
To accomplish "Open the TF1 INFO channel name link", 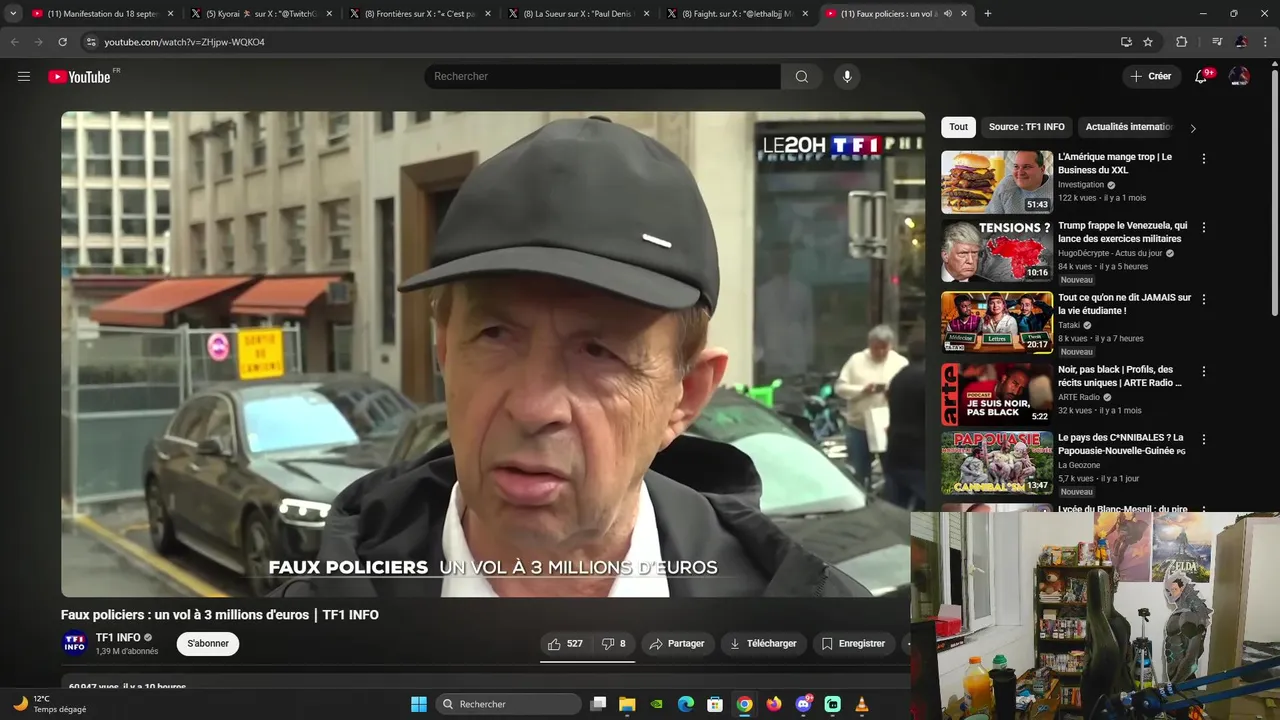I will point(118,638).
